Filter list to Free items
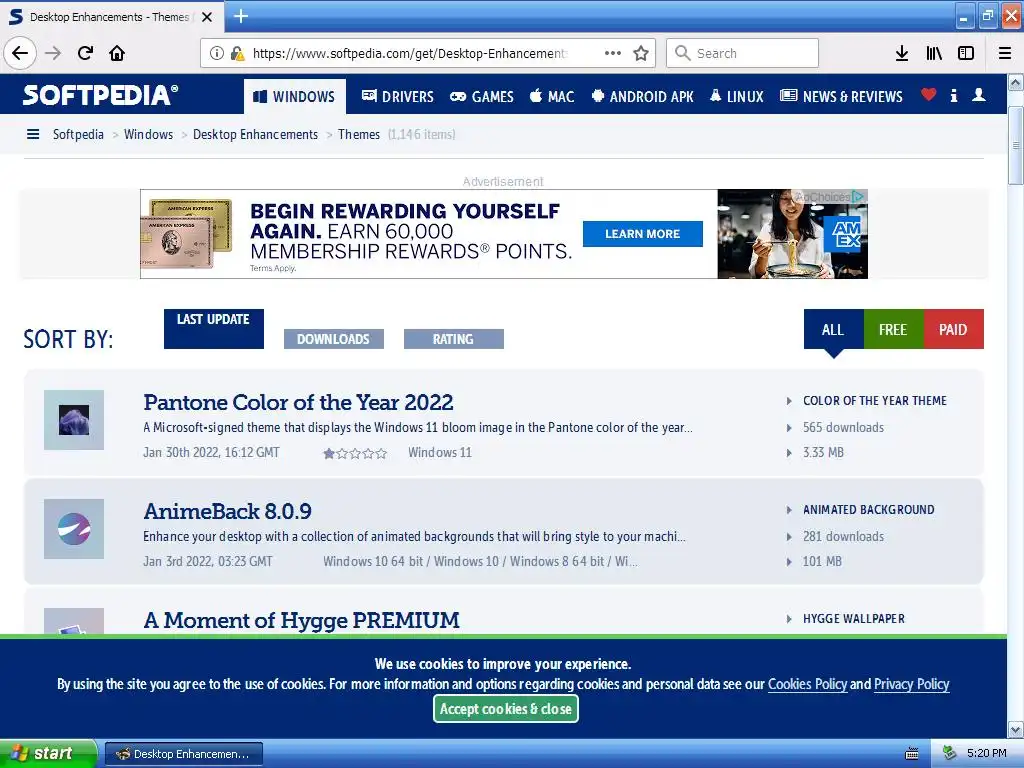 (x=893, y=329)
